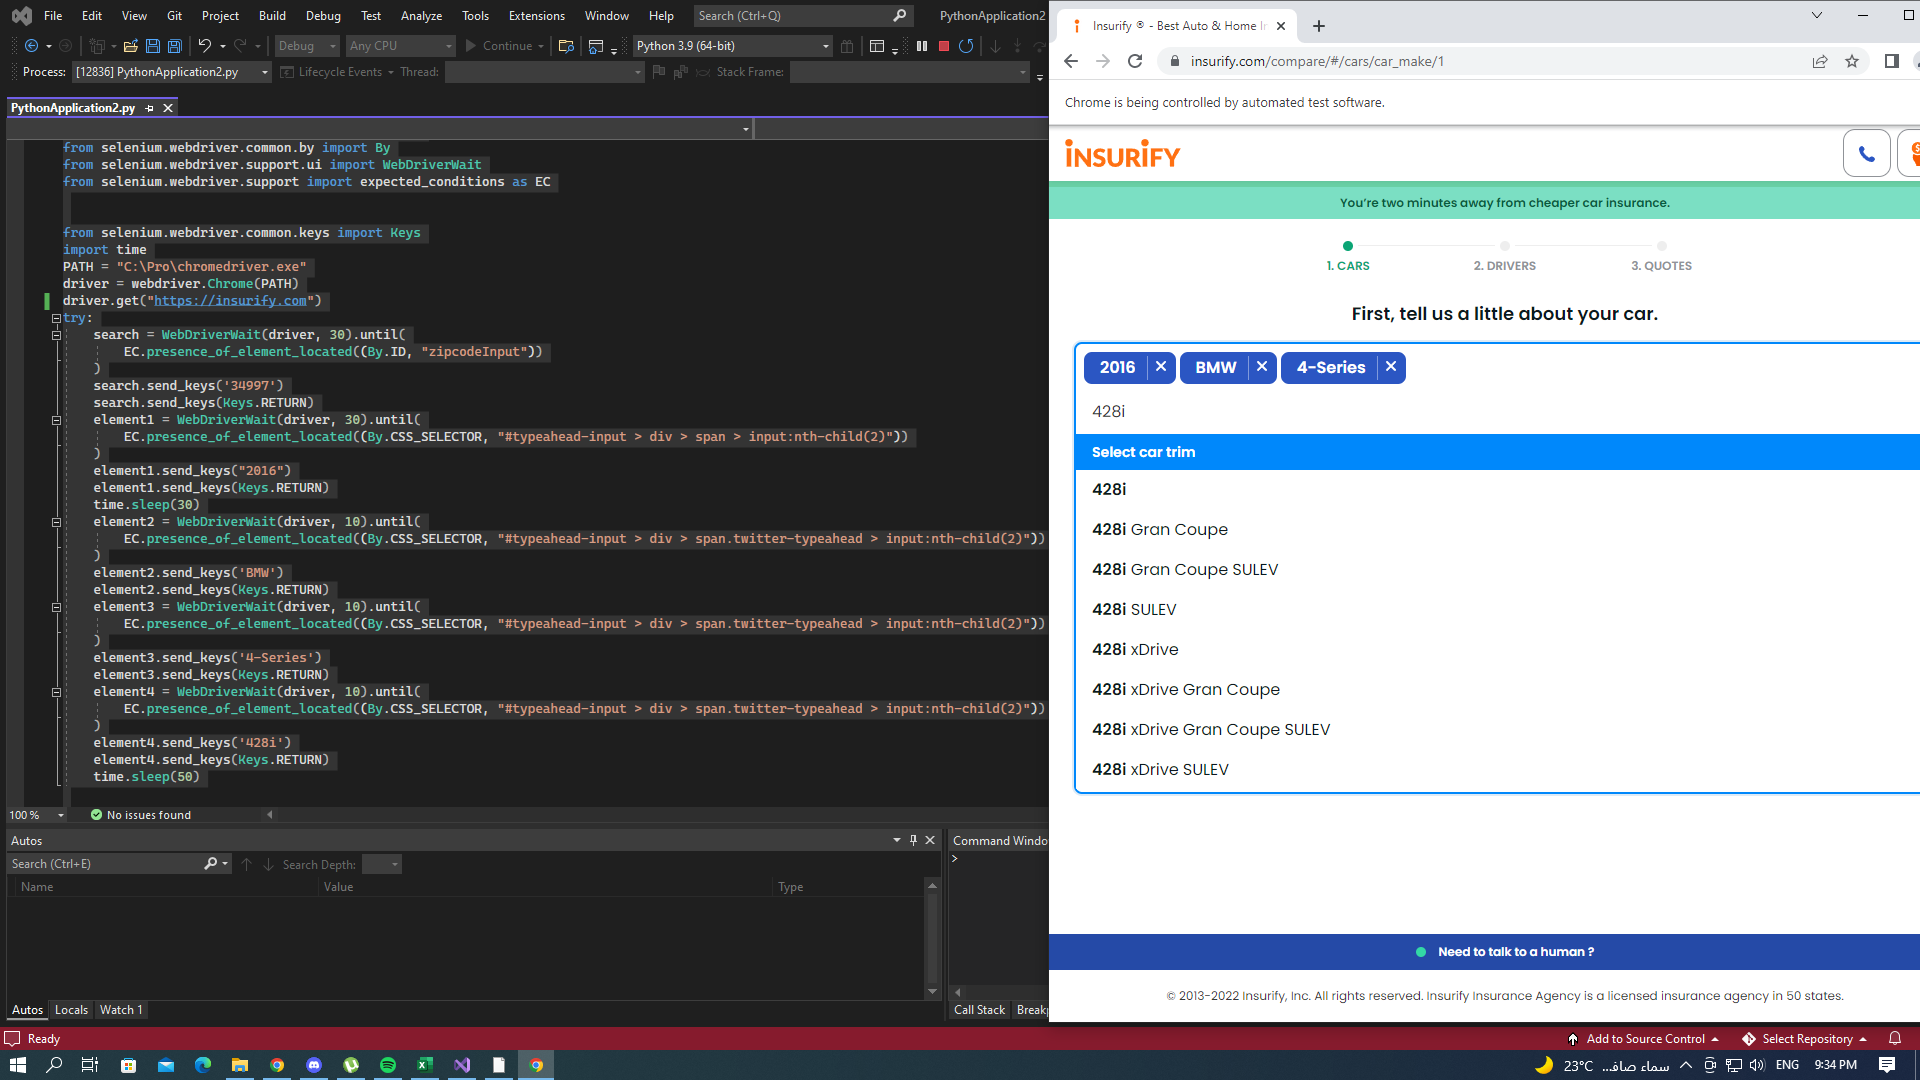1920x1080 pixels.
Task: Click the Continue debugging button
Action: coord(498,46)
